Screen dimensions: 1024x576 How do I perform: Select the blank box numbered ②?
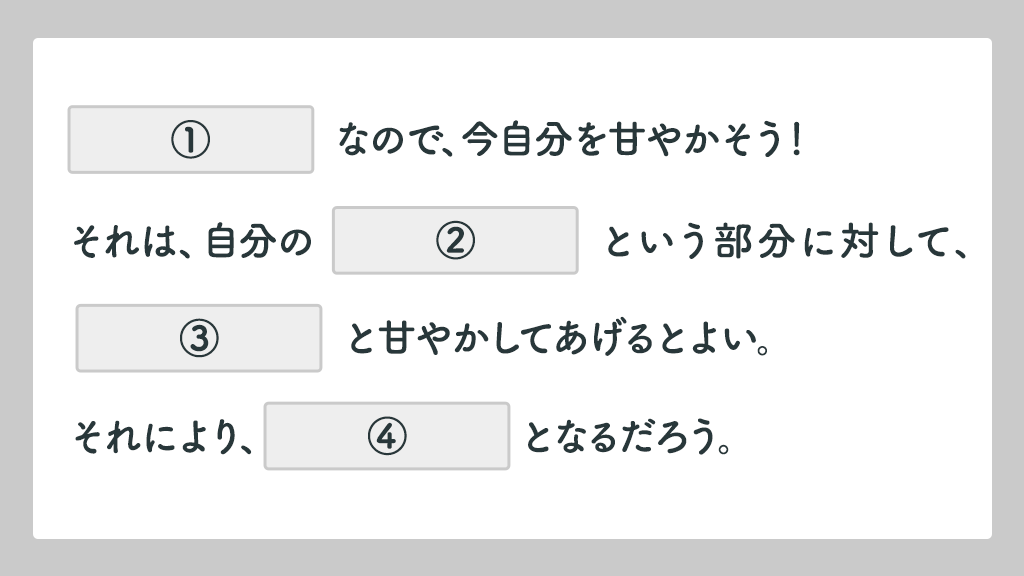[x=455, y=240]
